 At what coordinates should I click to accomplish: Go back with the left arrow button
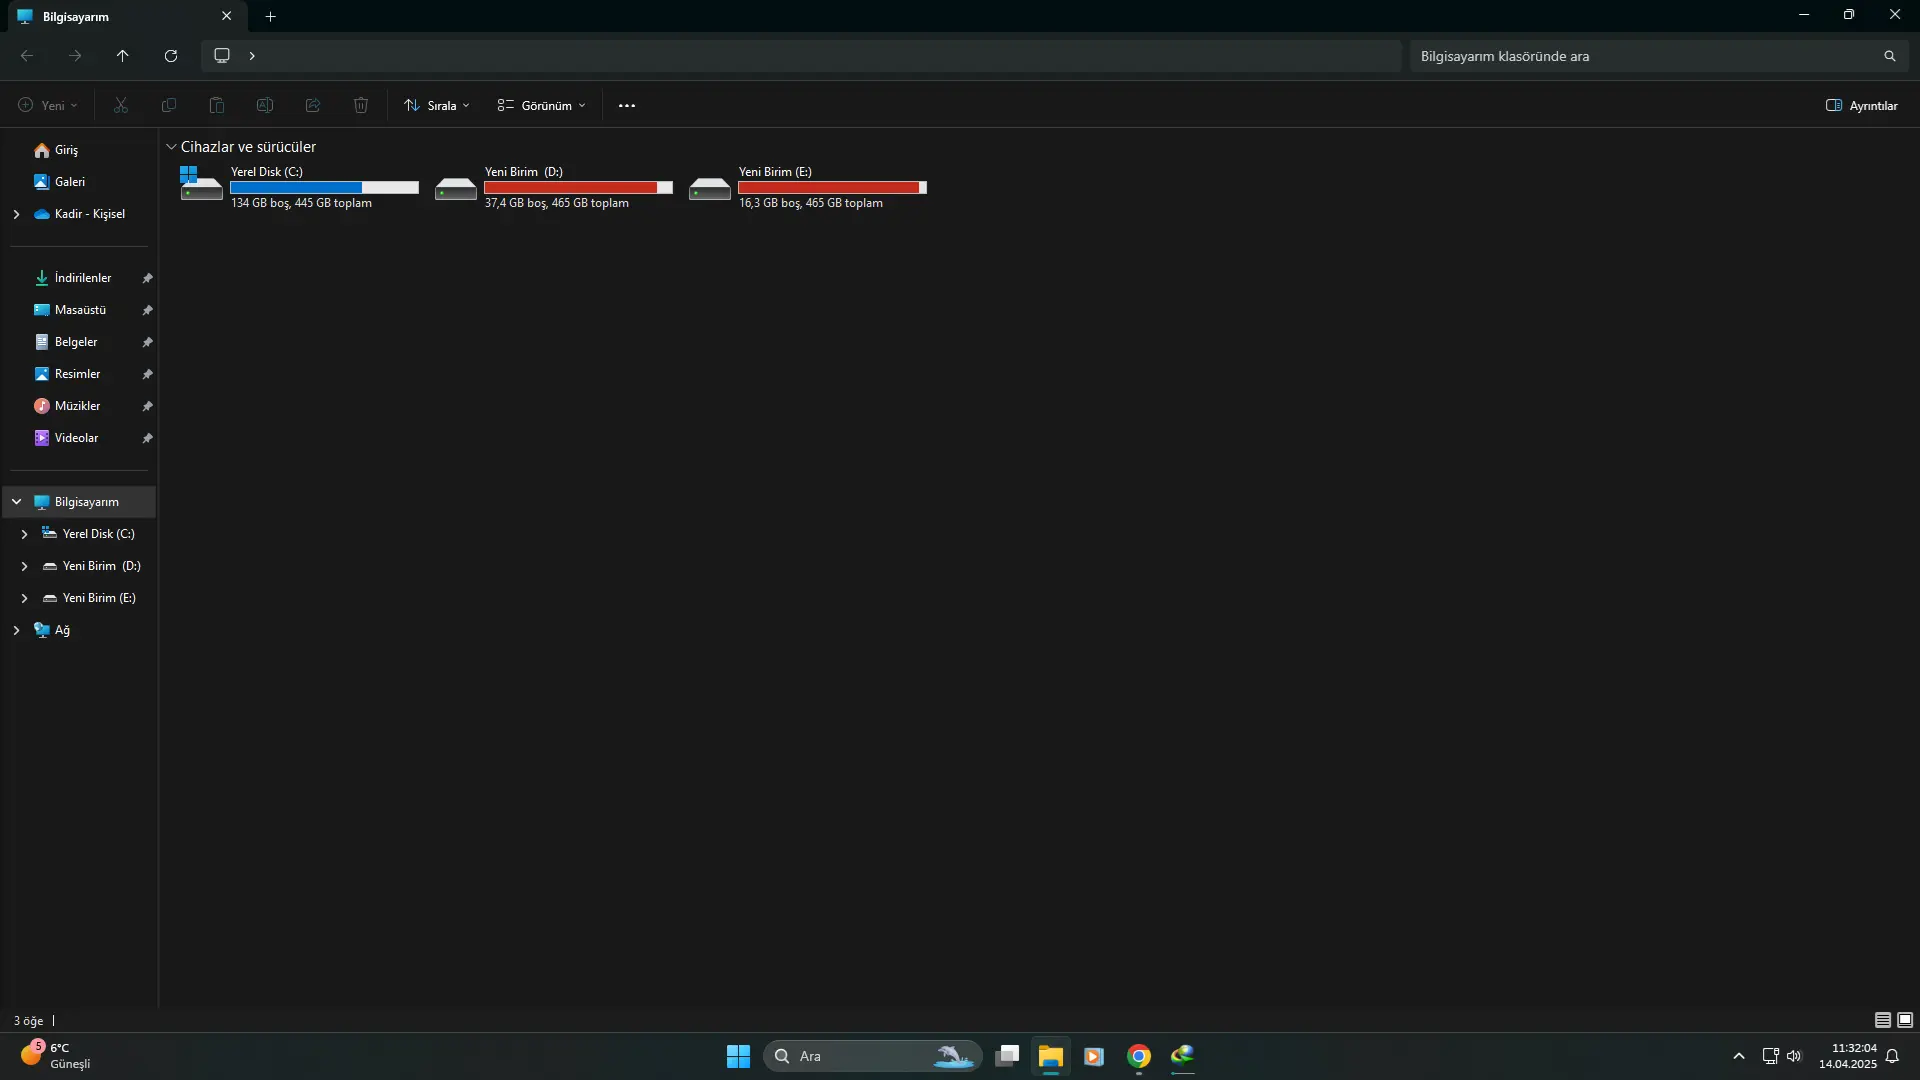(x=27, y=56)
